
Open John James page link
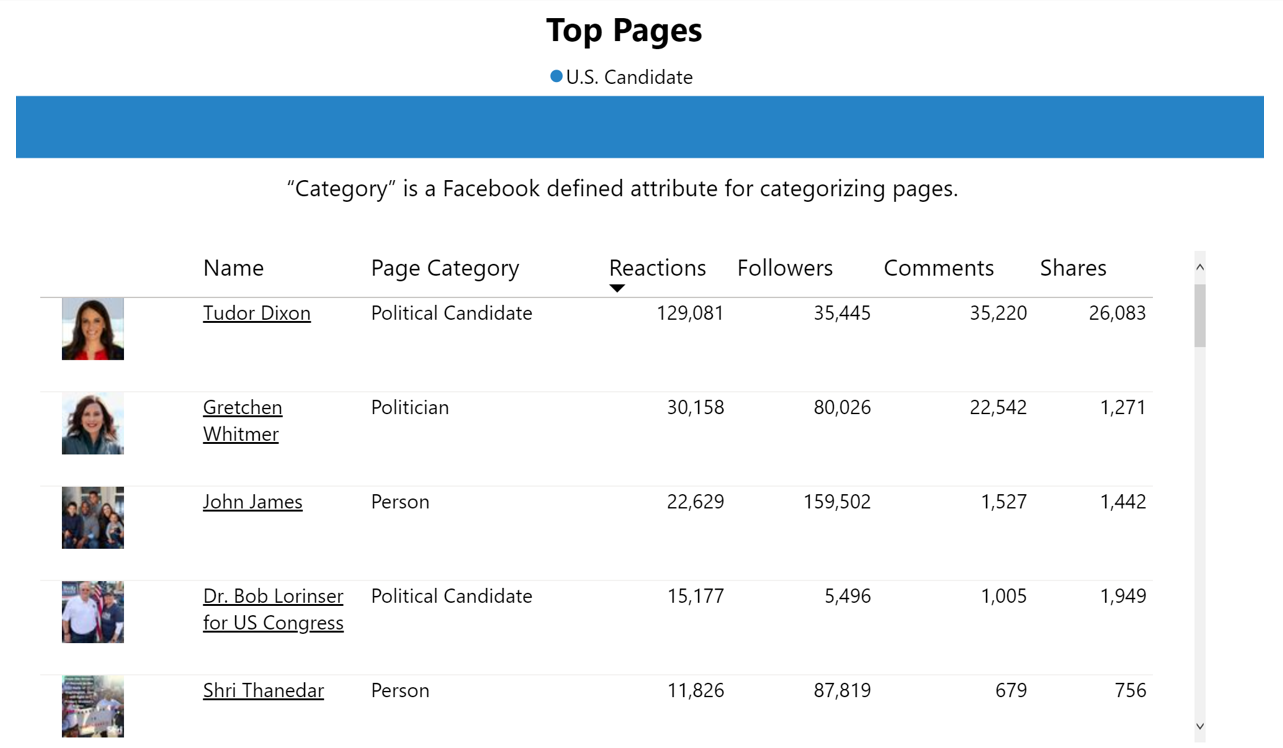pos(252,502)
